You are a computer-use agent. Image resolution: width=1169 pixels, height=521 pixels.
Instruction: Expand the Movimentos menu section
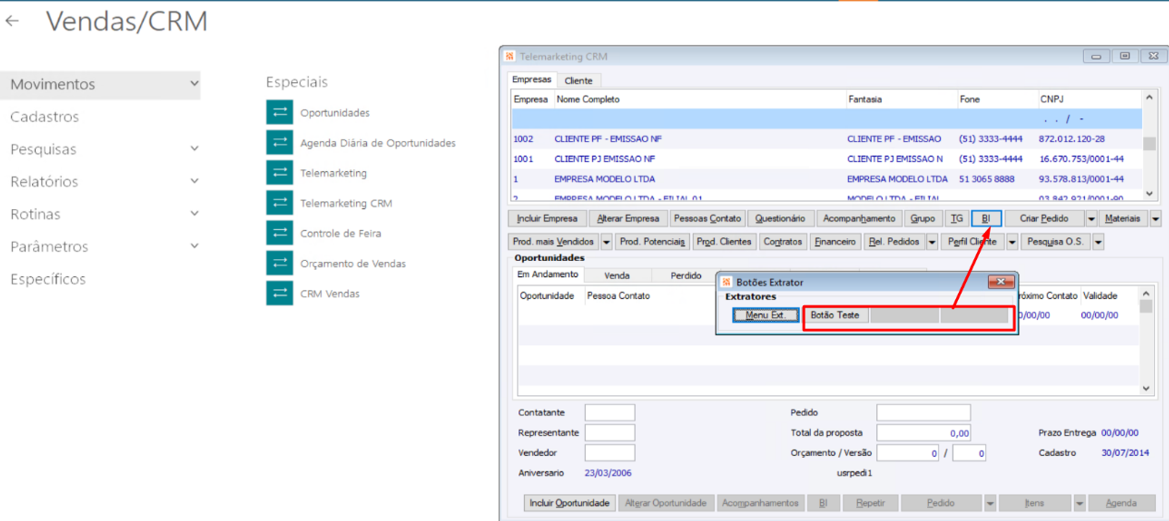coord(194,84)
